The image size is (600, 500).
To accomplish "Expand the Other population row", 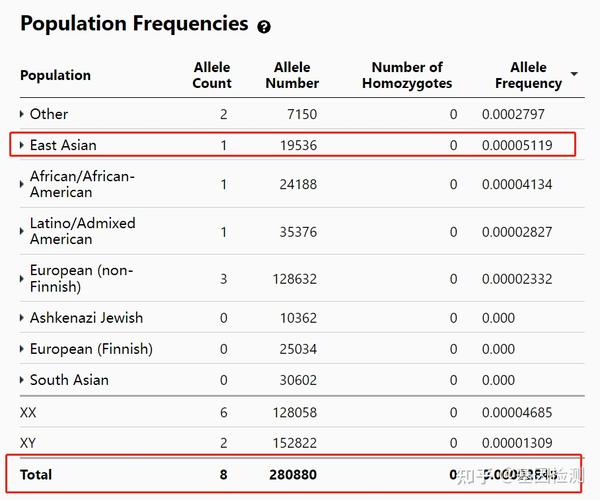I will (x=22, y=115).
